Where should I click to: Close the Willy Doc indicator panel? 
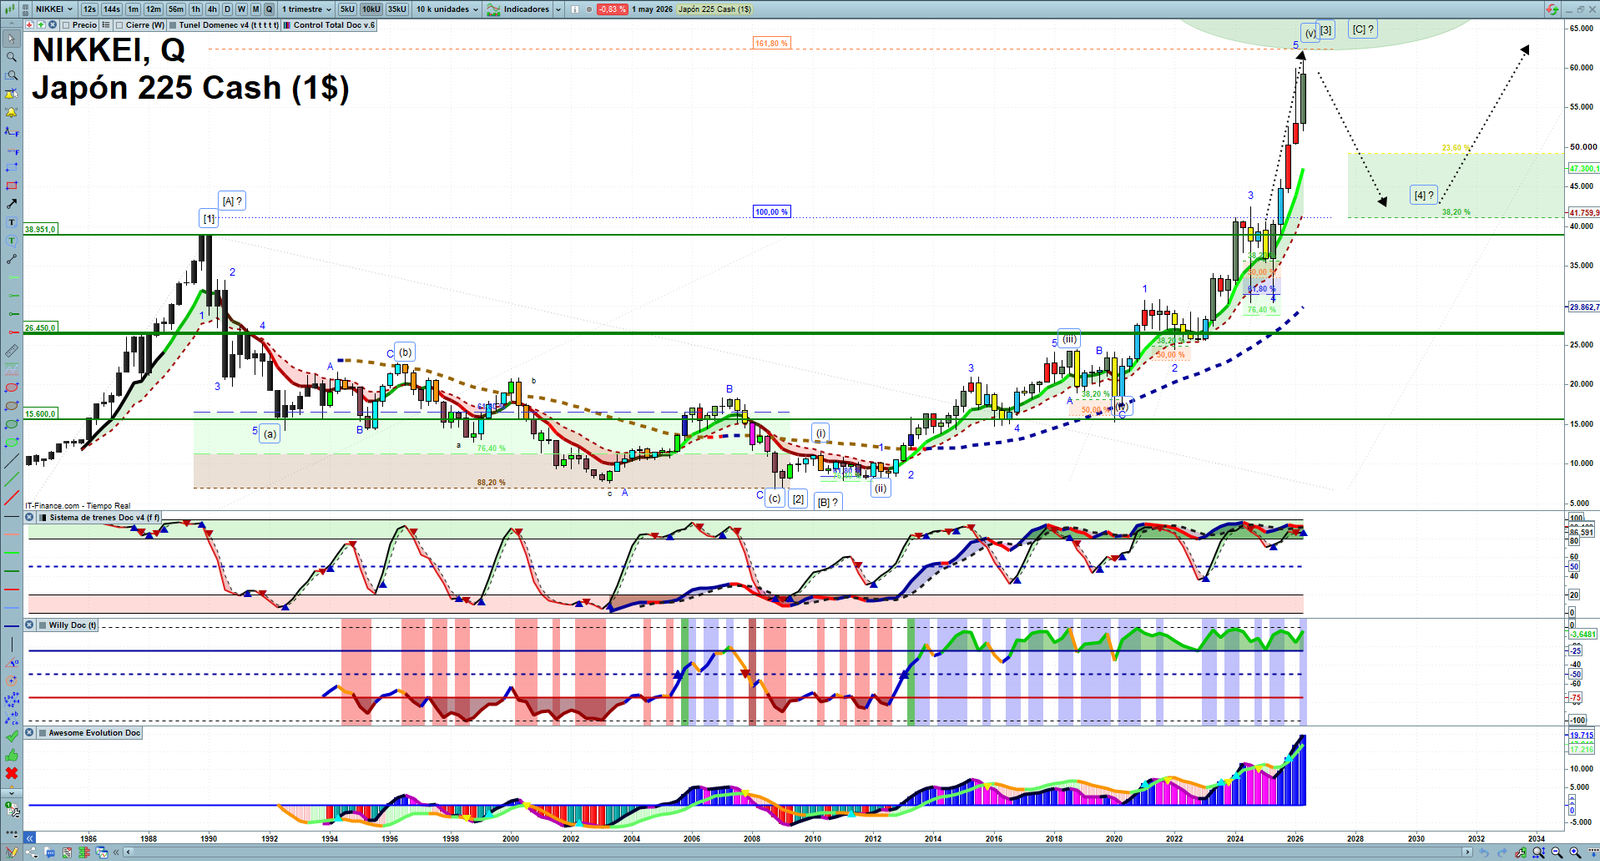coord(30,625)
